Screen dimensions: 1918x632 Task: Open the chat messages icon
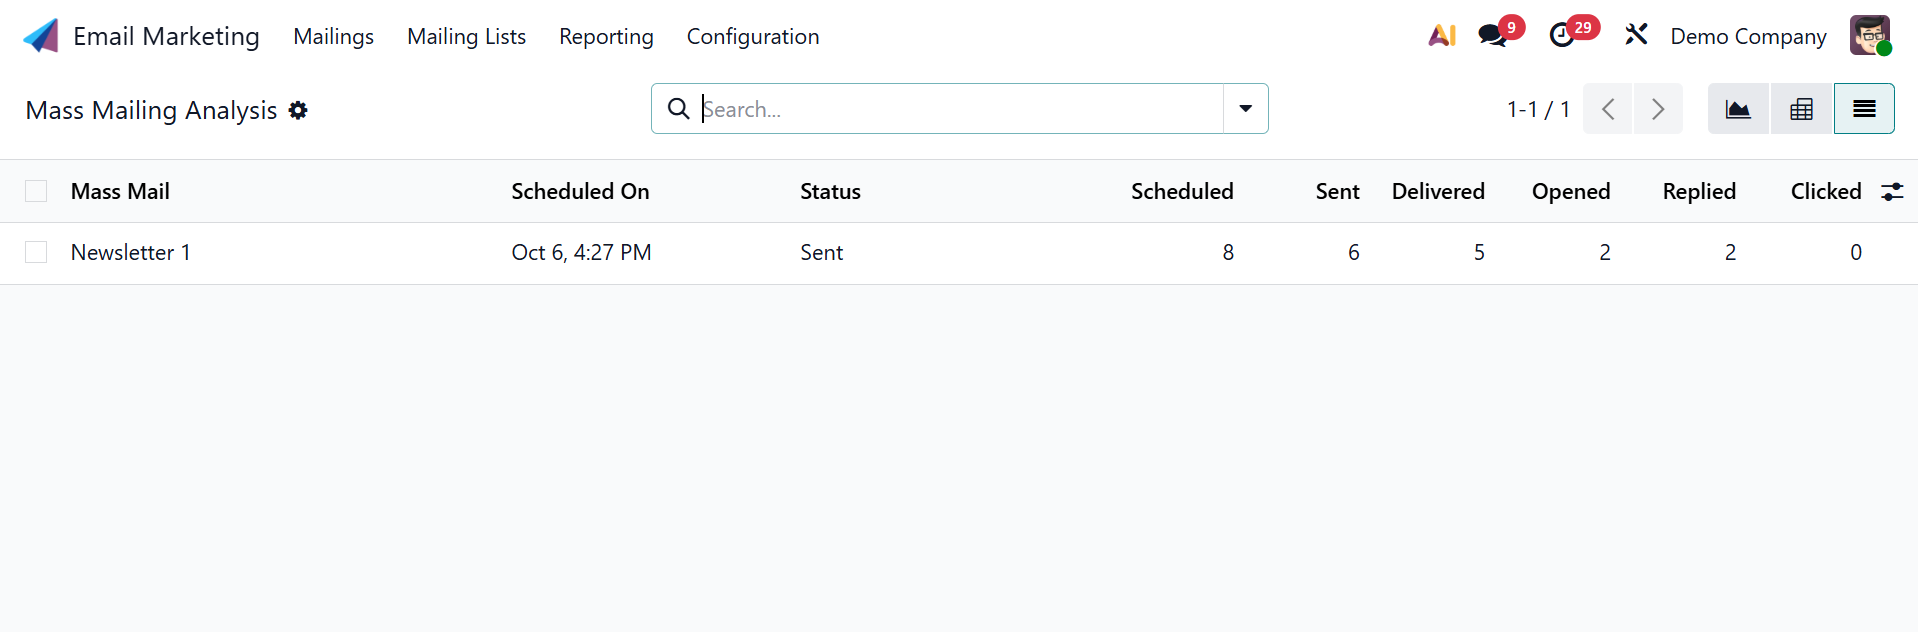pos(1492,36)
